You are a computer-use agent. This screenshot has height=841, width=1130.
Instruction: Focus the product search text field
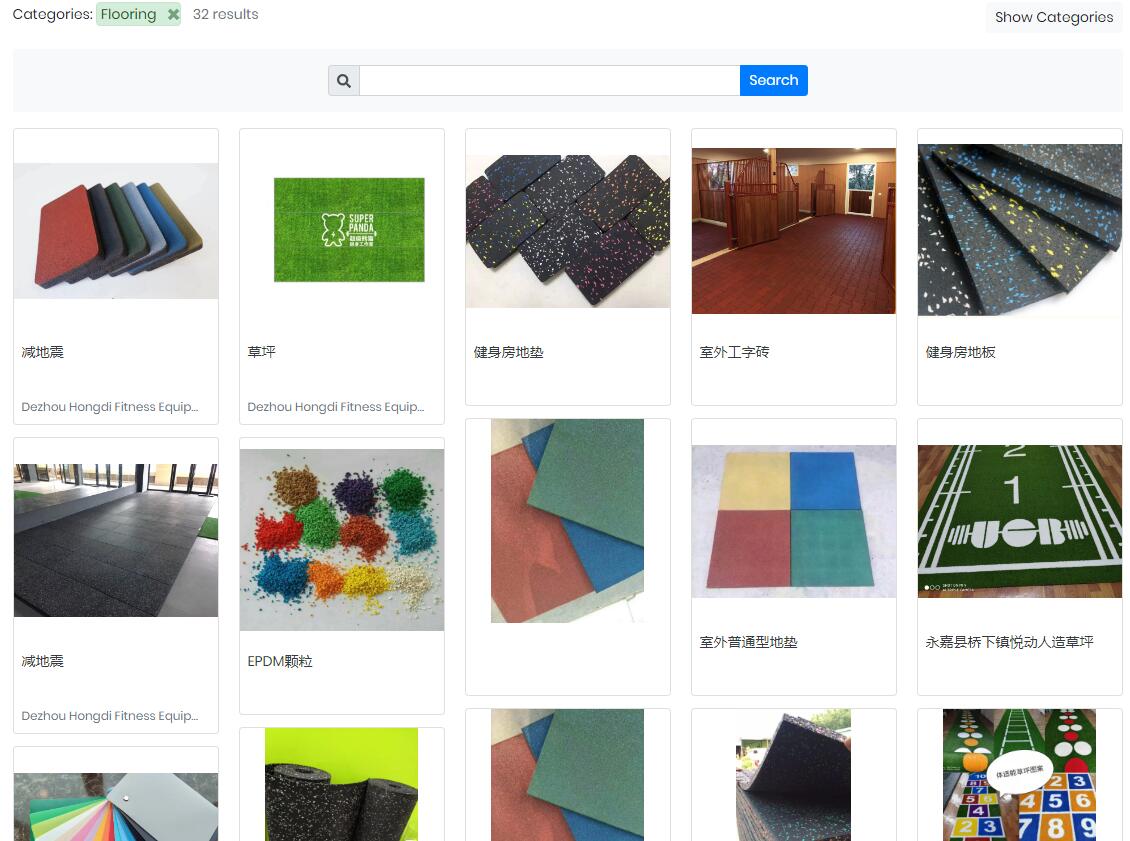point(549,81)
